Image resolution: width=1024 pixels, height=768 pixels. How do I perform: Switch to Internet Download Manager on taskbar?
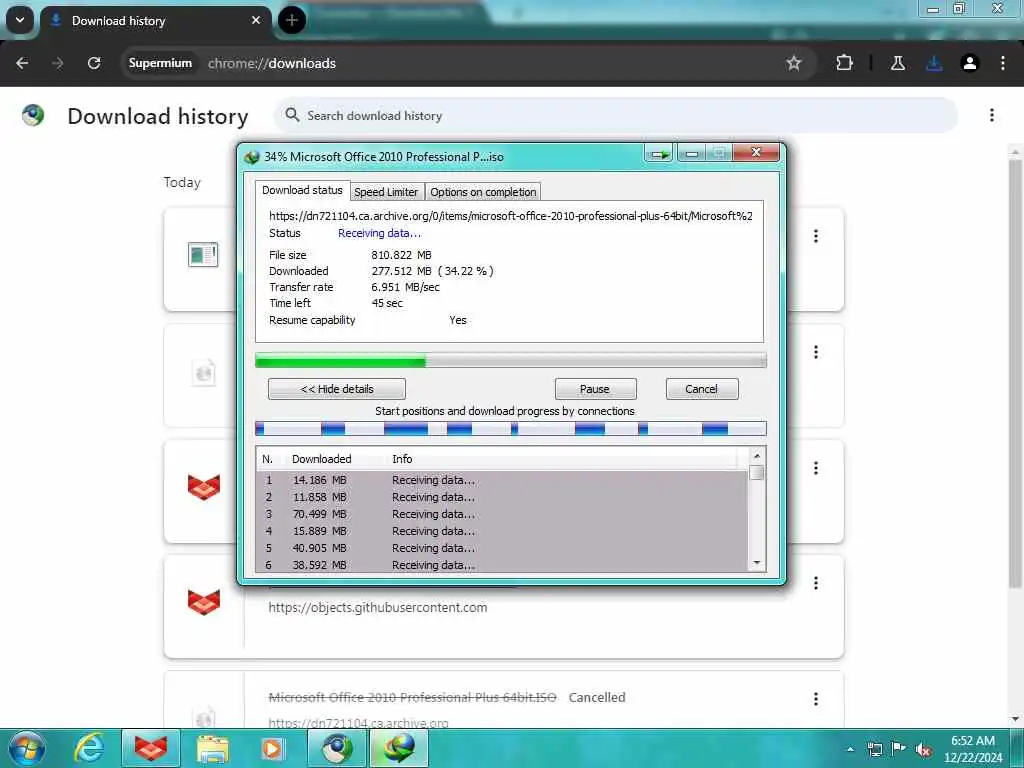[x=399, y=748]
